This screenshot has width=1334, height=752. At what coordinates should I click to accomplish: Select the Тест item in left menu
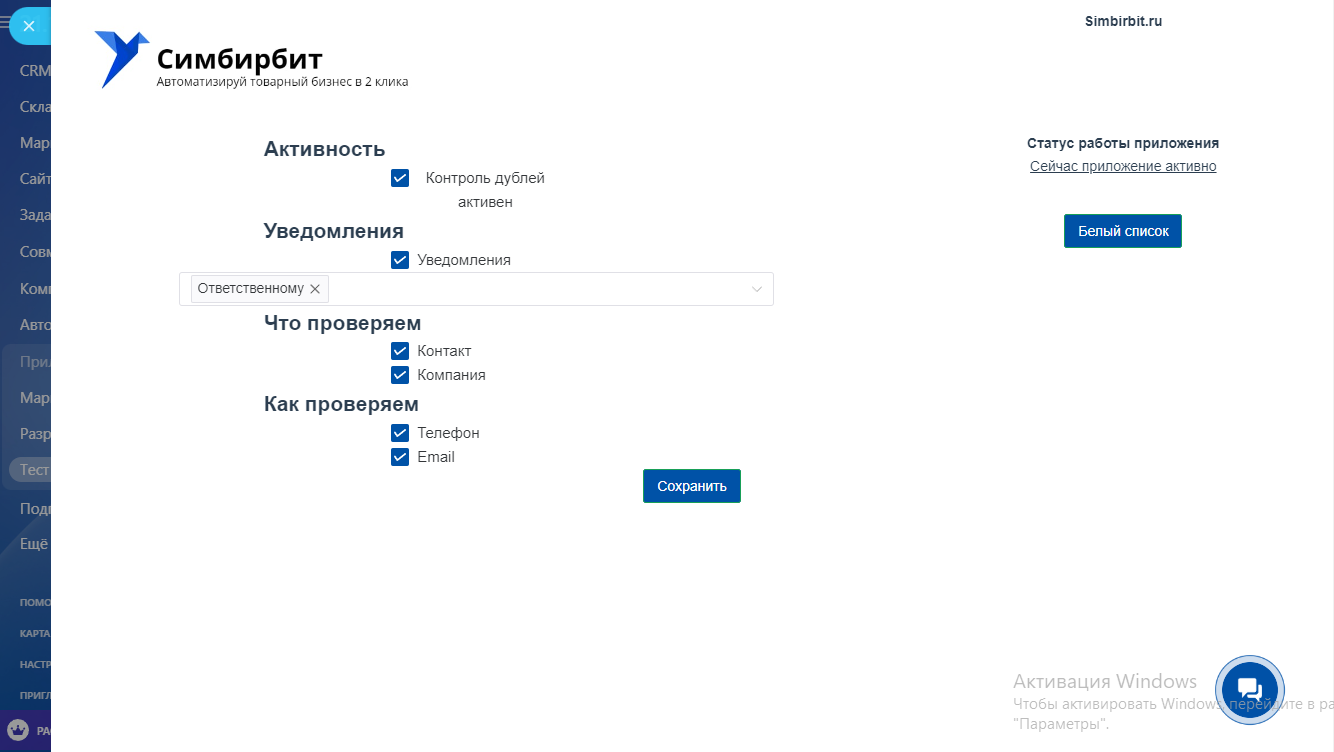point(34,469)
